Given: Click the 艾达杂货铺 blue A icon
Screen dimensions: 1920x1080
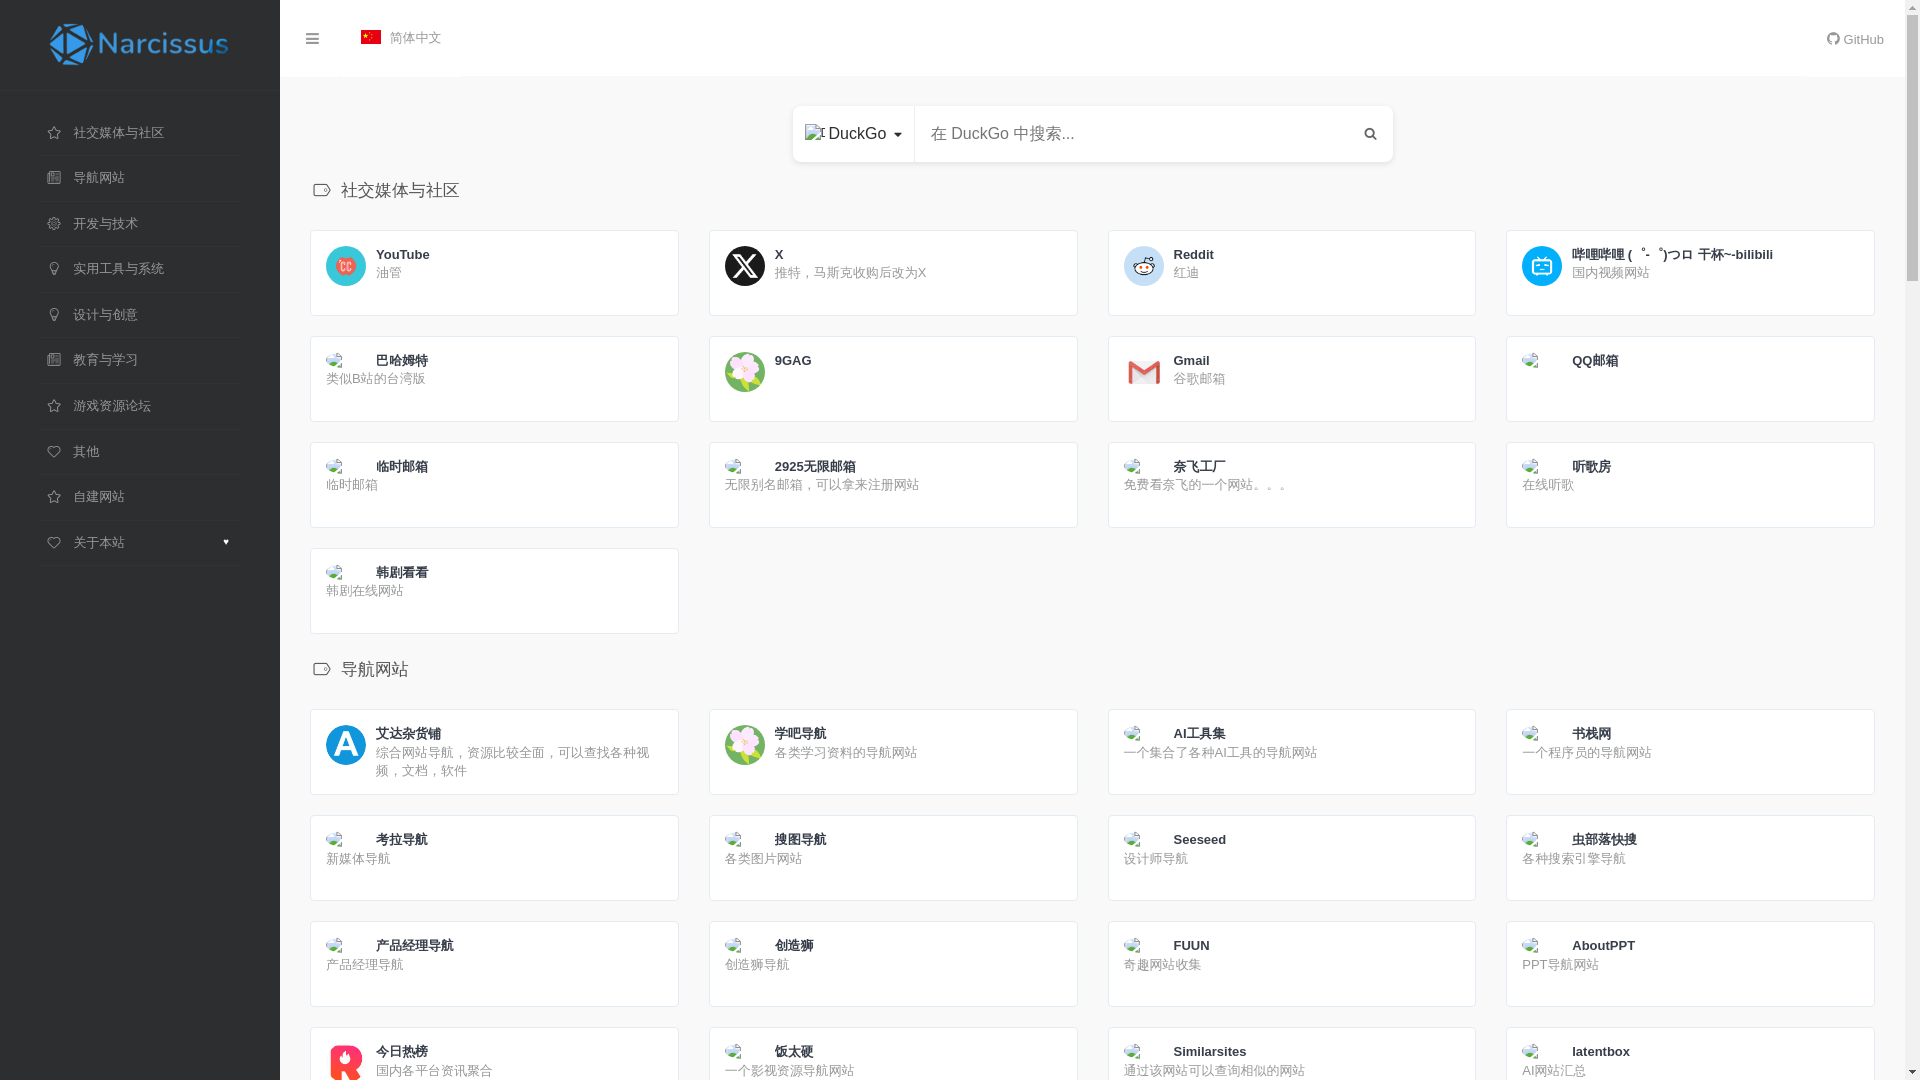Looking at the screenshot, I should [346, 745].
